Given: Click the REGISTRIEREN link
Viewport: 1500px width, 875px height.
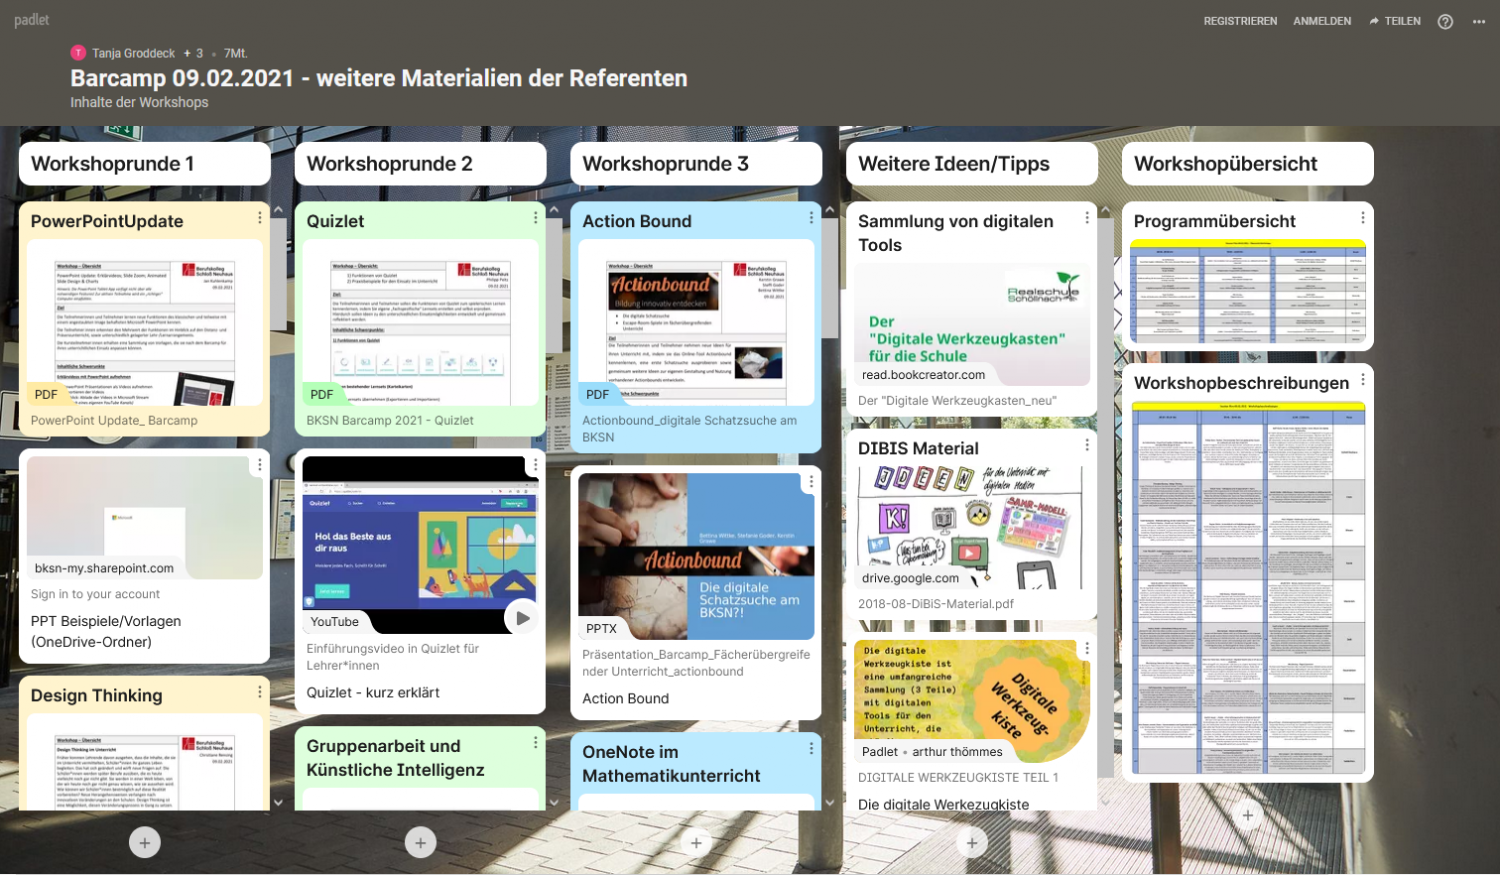Looking at the screenshot, I should 1240,21.
